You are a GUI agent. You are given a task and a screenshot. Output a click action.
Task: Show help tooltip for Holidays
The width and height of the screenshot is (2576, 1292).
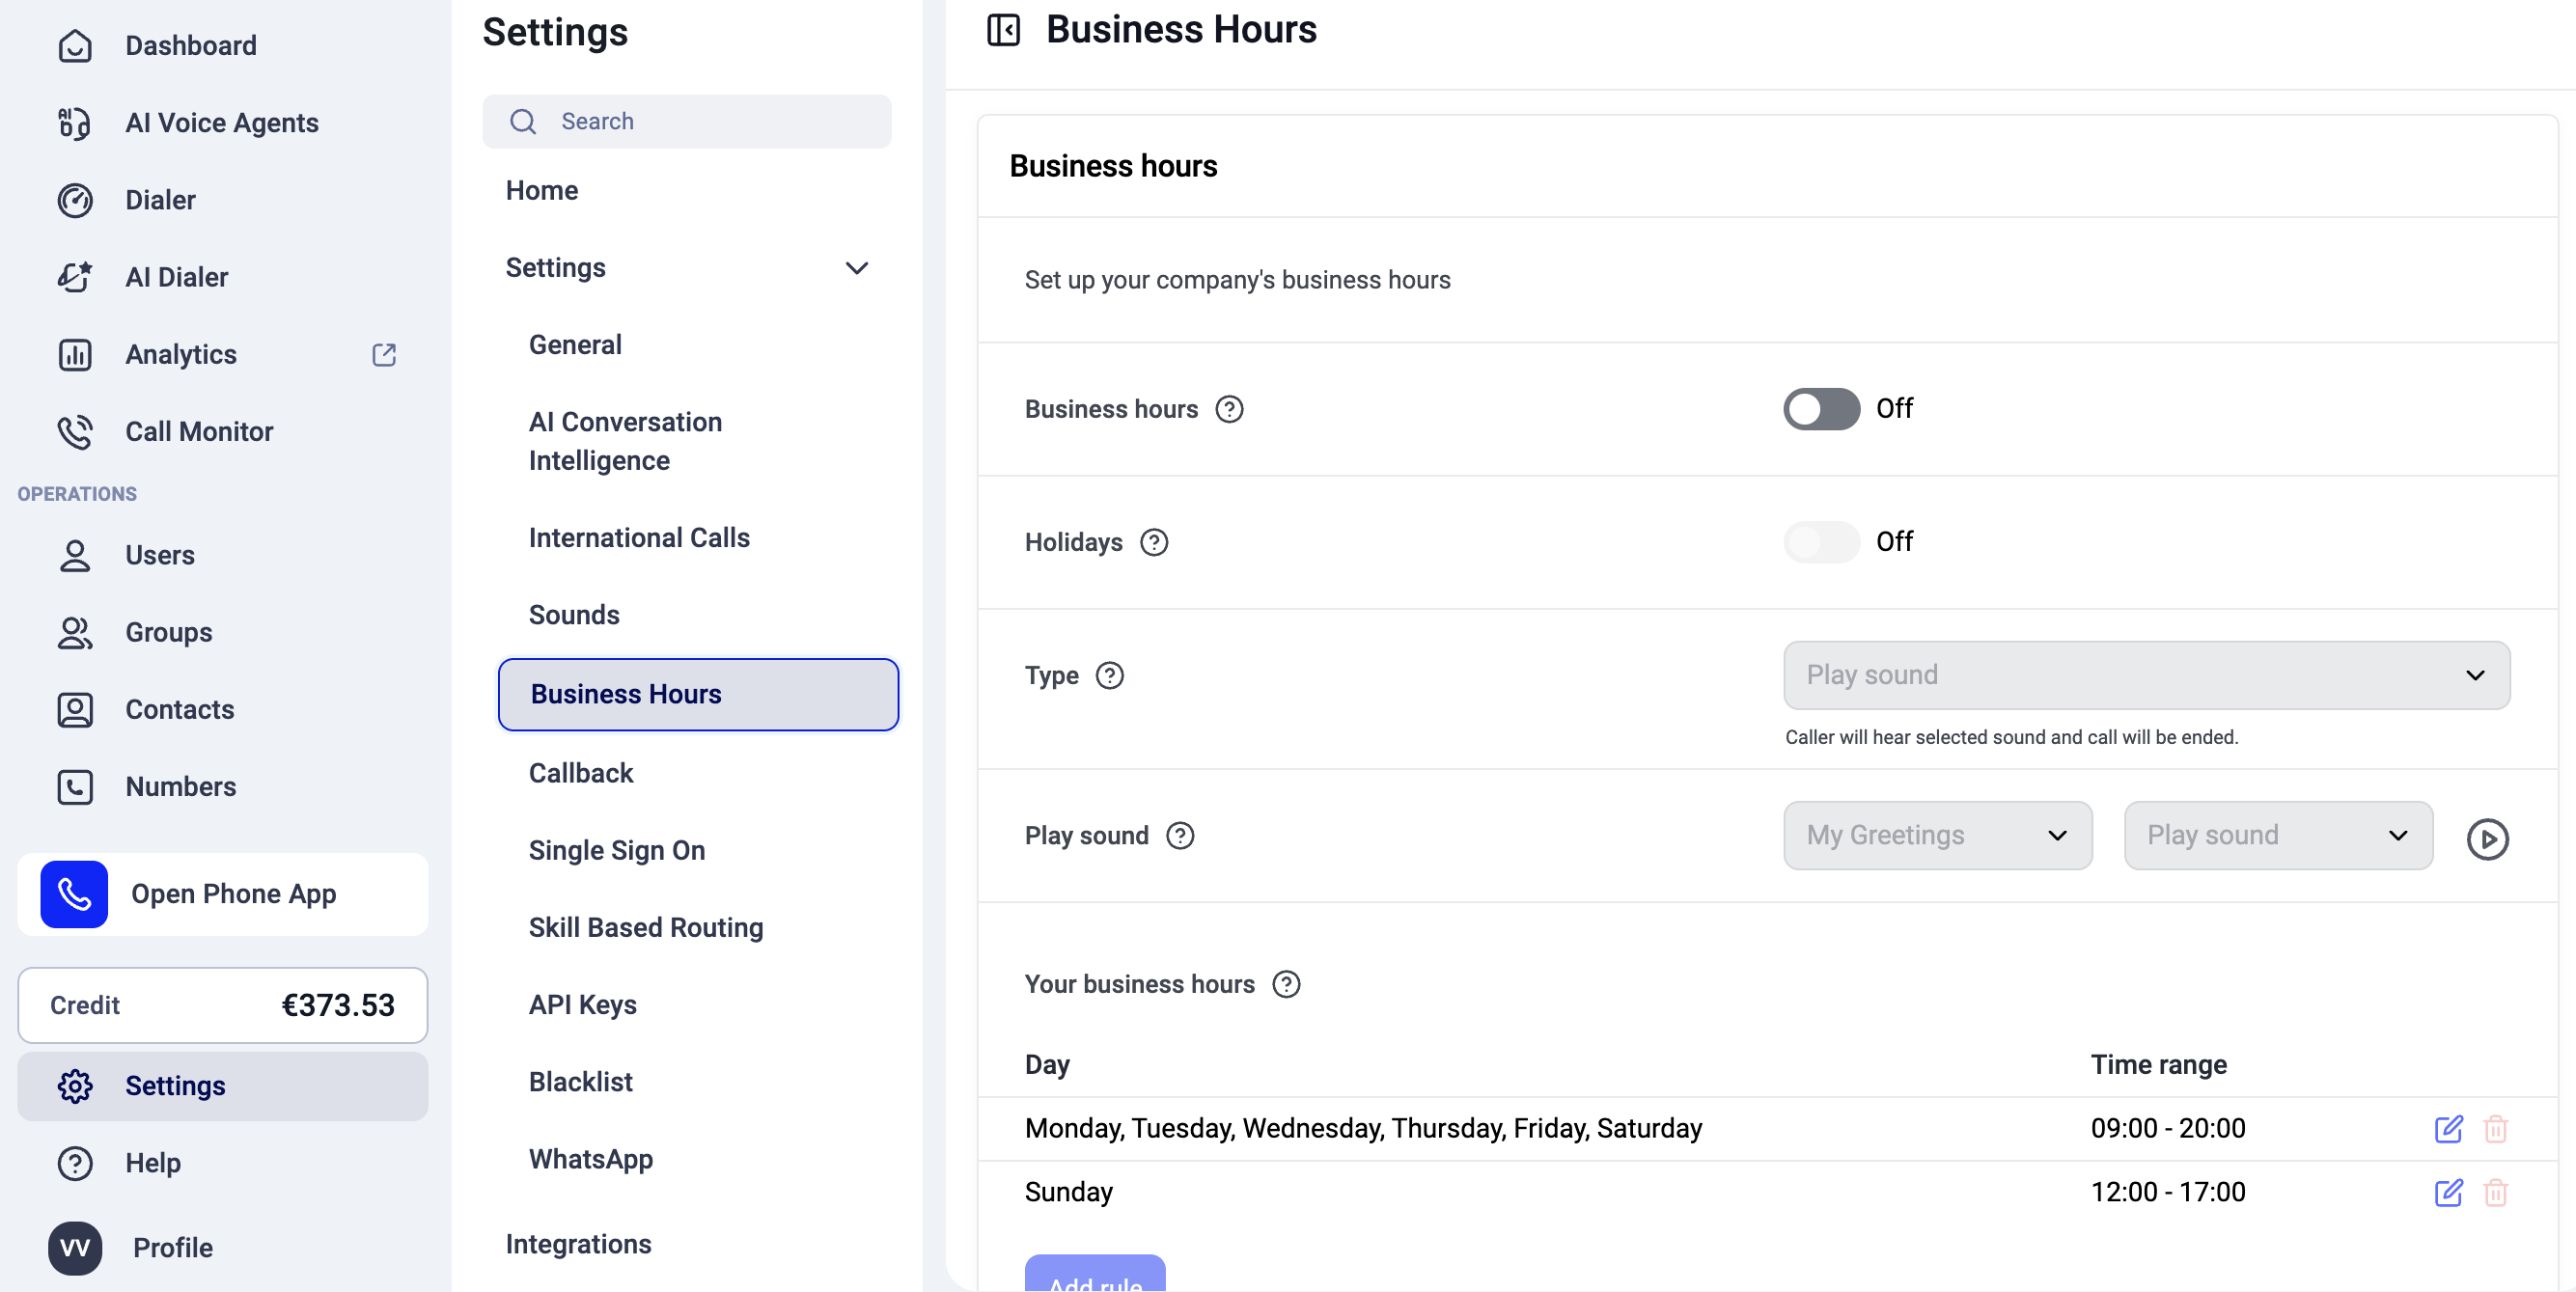tap(1154, 542)
